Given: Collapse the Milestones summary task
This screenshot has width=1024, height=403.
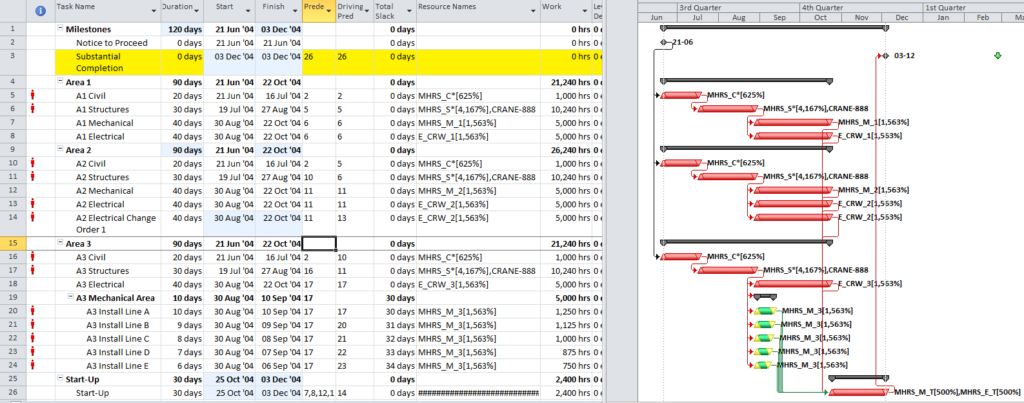Looking at the screenshot, I should pyautogui.click(x=60, y=29).
